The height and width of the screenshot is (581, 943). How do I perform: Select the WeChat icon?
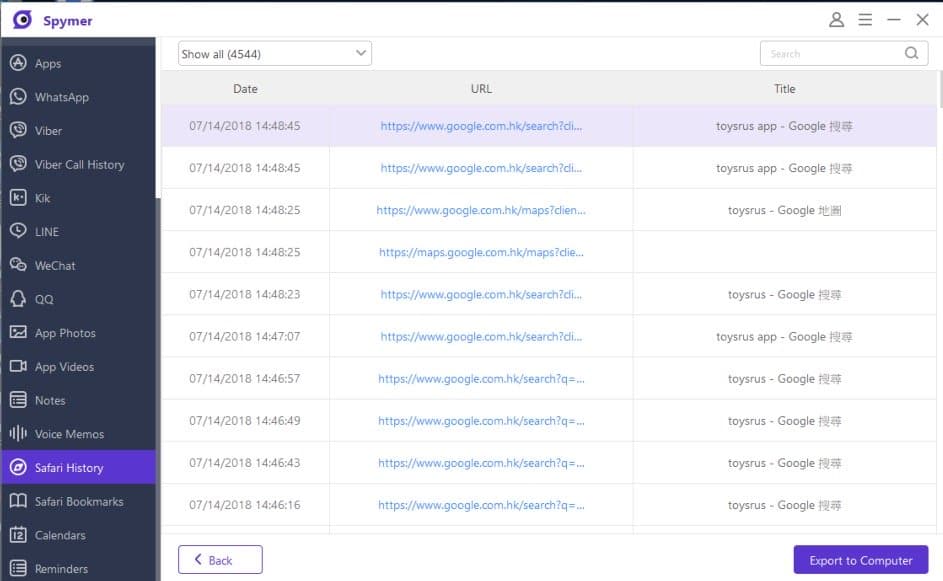(x=18, y=265)
